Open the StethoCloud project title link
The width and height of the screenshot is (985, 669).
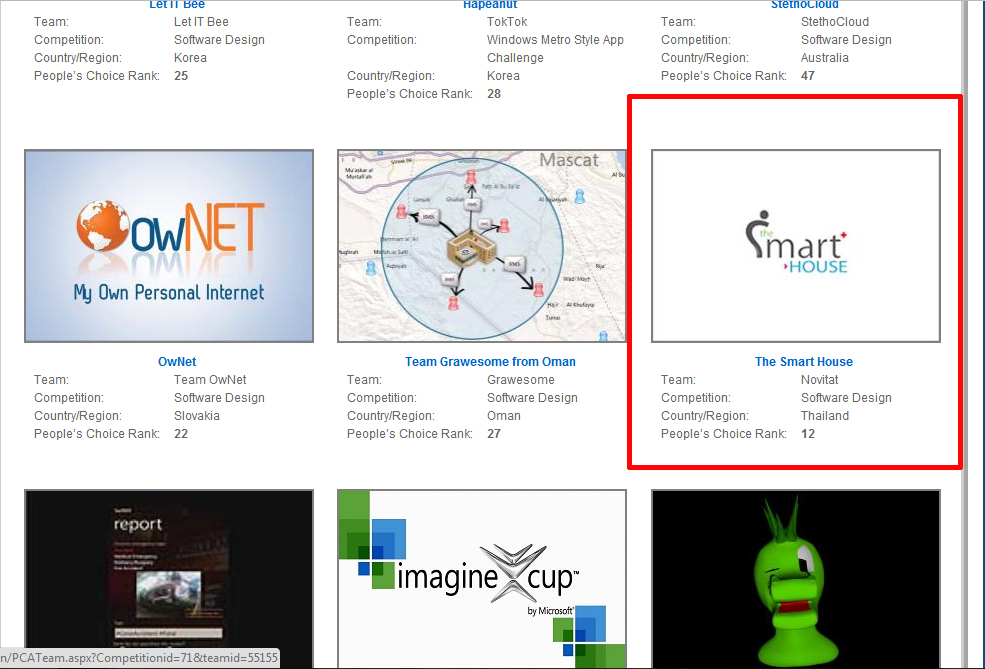tap(804, 5)
